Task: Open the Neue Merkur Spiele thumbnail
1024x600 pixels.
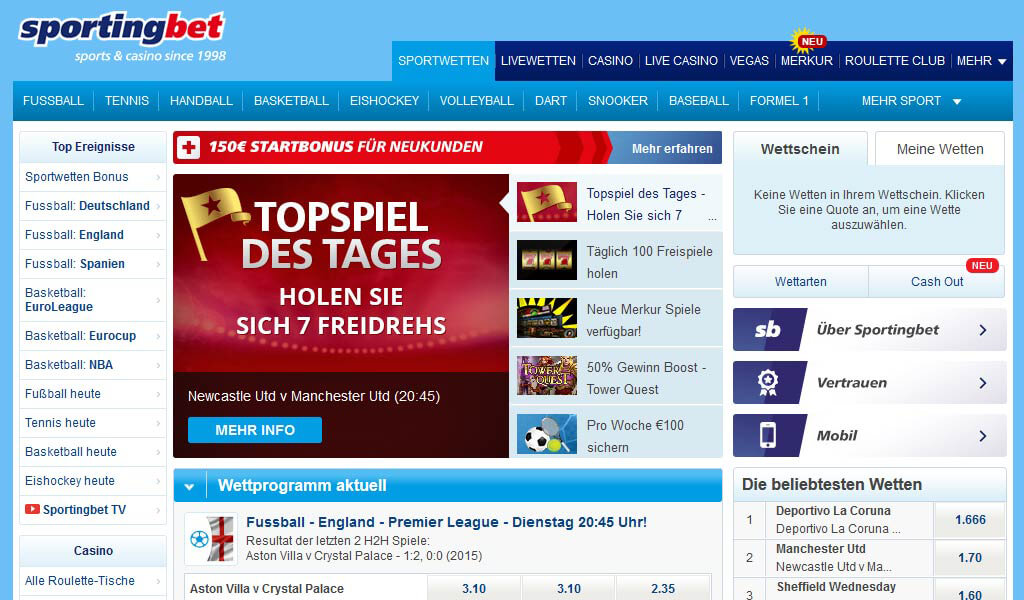Action: coord(547,318)
